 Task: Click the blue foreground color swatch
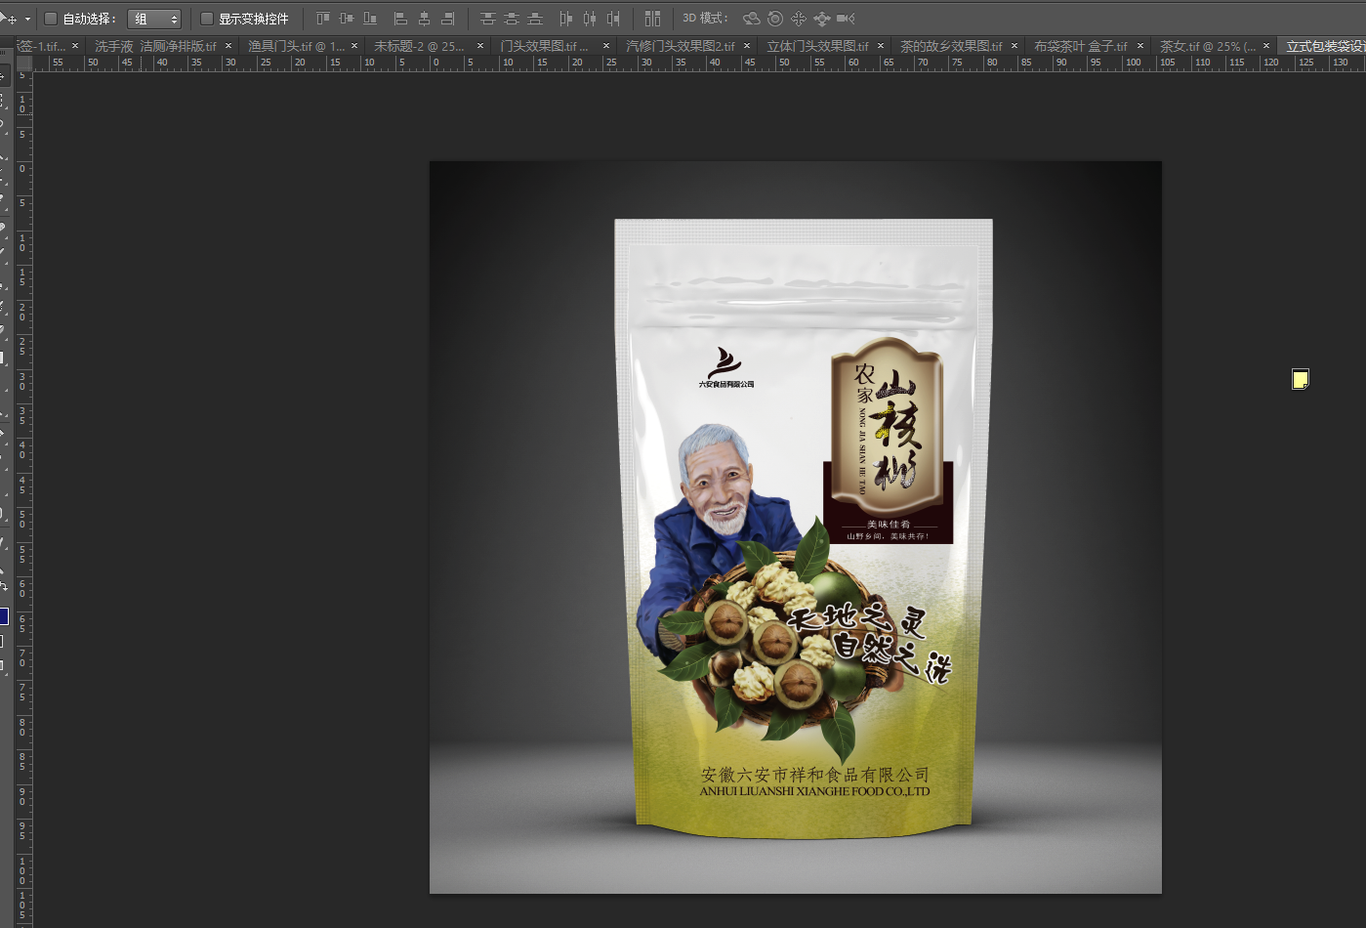coord(3,616)
